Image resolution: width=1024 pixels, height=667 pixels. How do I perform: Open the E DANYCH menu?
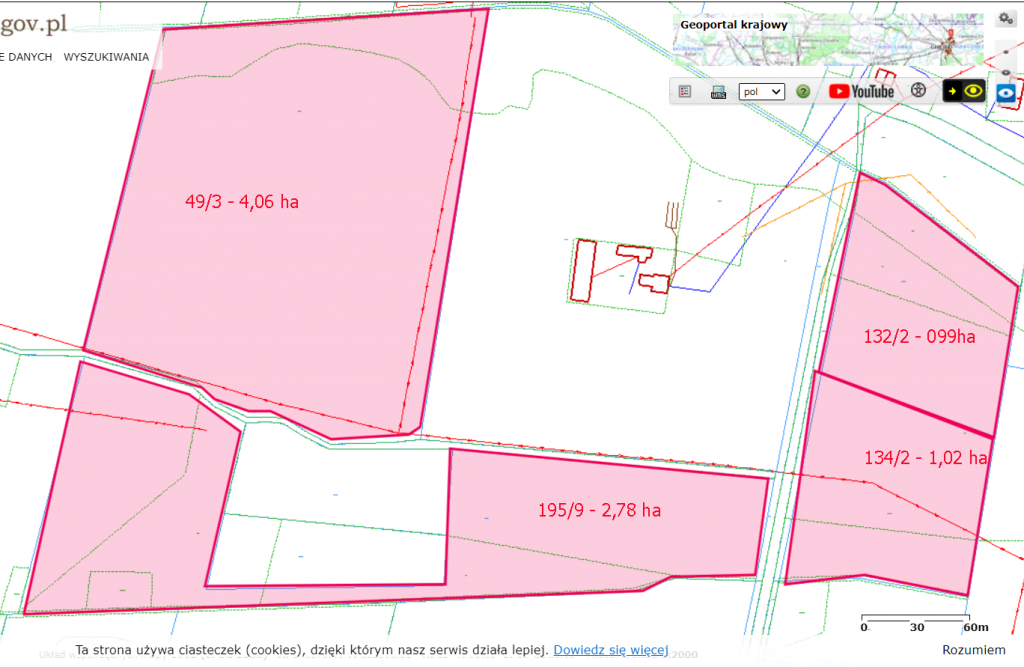pyautogui.click(x=27, y=57)
